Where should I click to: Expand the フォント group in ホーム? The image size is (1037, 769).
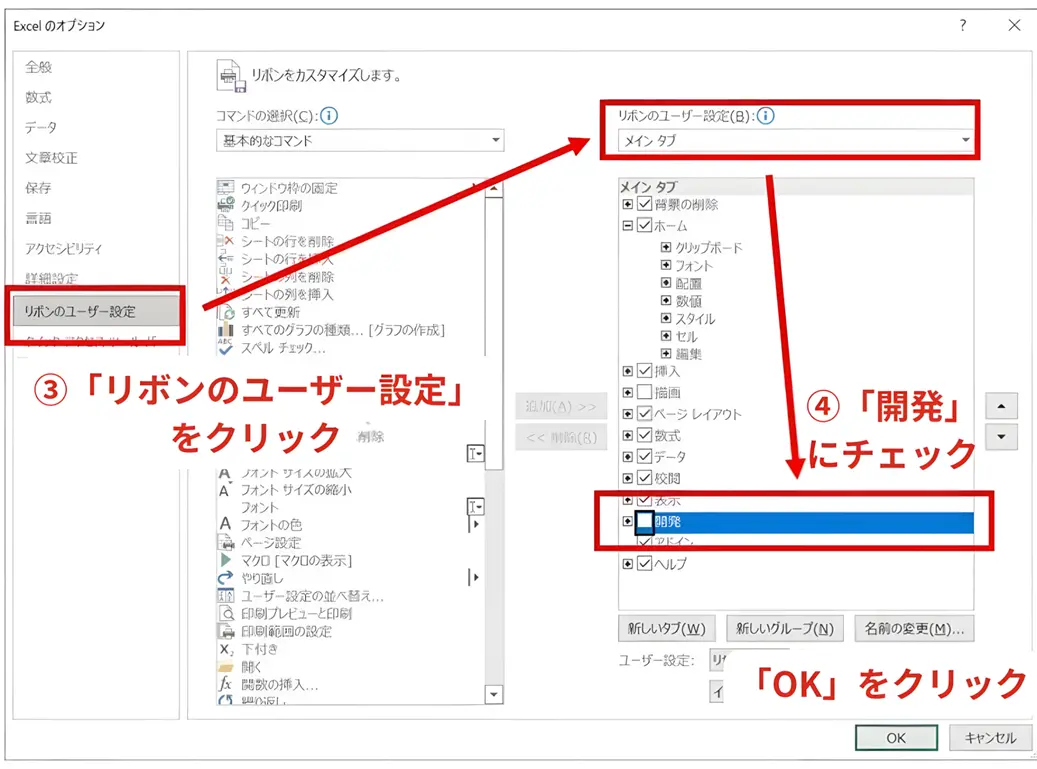coord(666,265)
